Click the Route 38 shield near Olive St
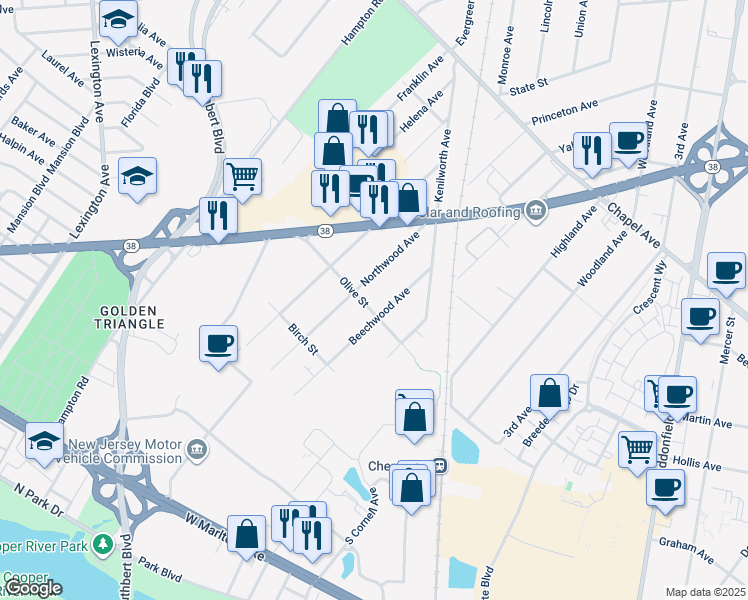 click(x=325, y=231)
